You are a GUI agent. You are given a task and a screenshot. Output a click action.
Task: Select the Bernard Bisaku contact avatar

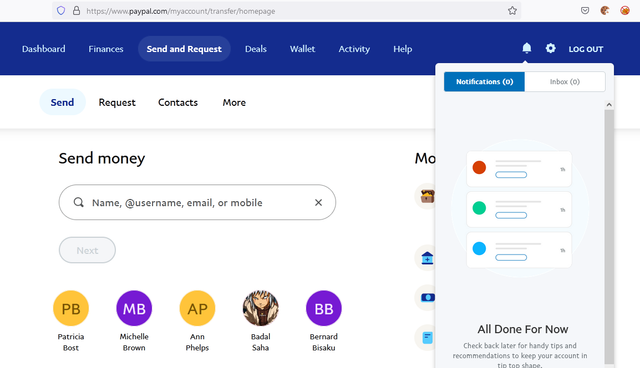tap(324, 308)
